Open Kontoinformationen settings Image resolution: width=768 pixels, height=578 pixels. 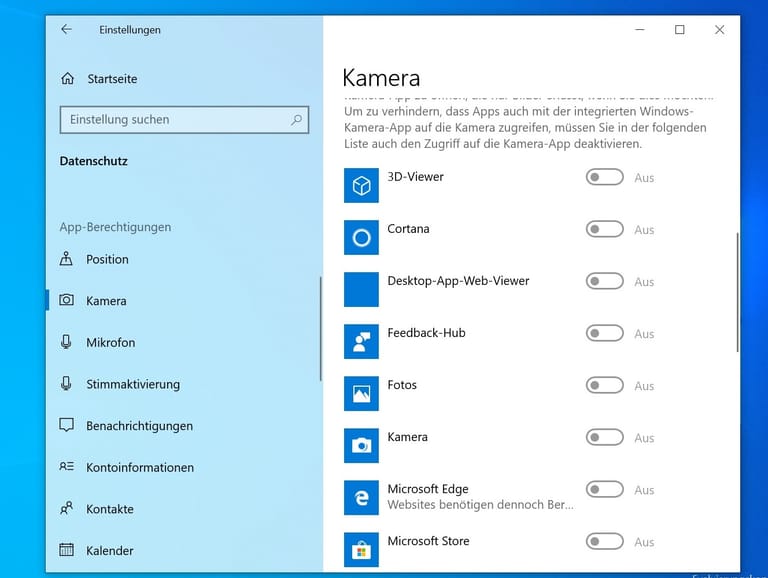click(183, 467)
